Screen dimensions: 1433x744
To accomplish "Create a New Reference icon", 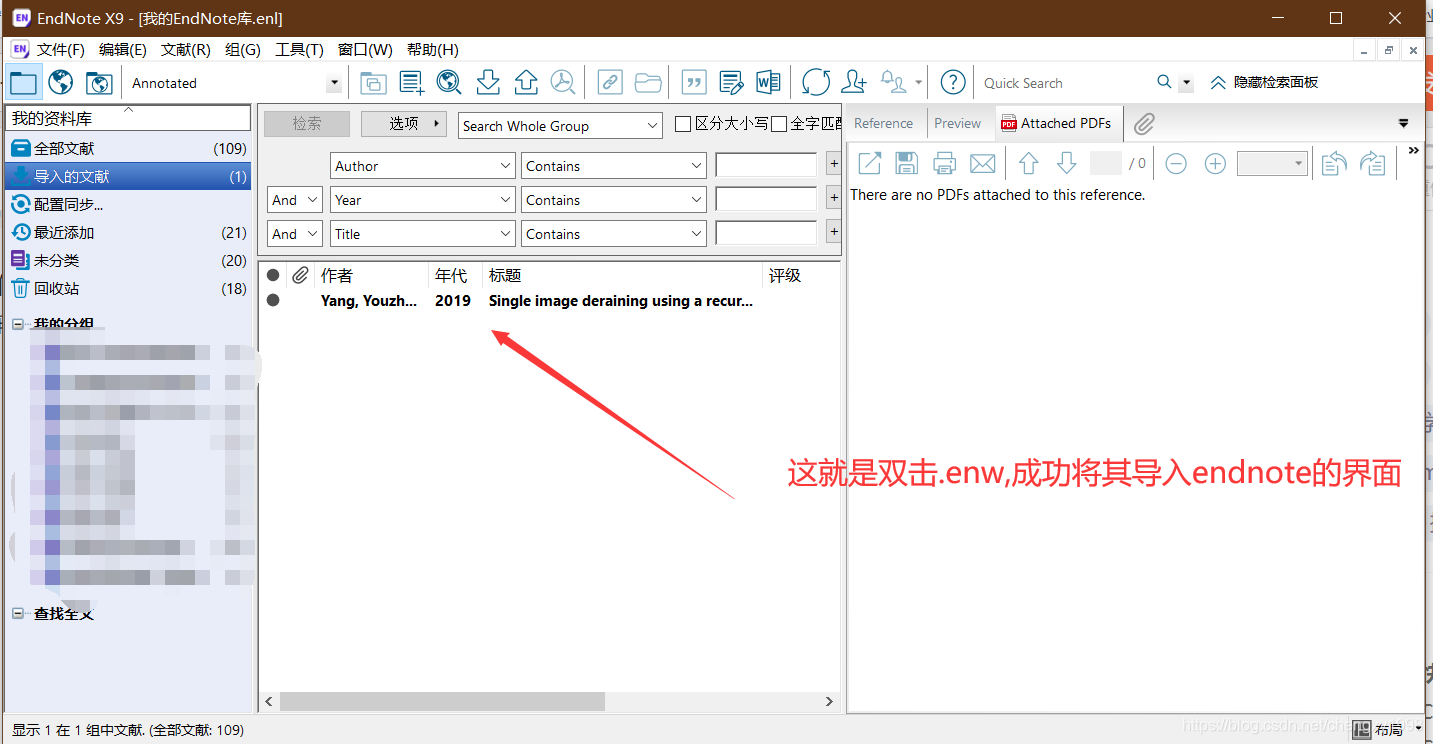I will tap(411, 82).
